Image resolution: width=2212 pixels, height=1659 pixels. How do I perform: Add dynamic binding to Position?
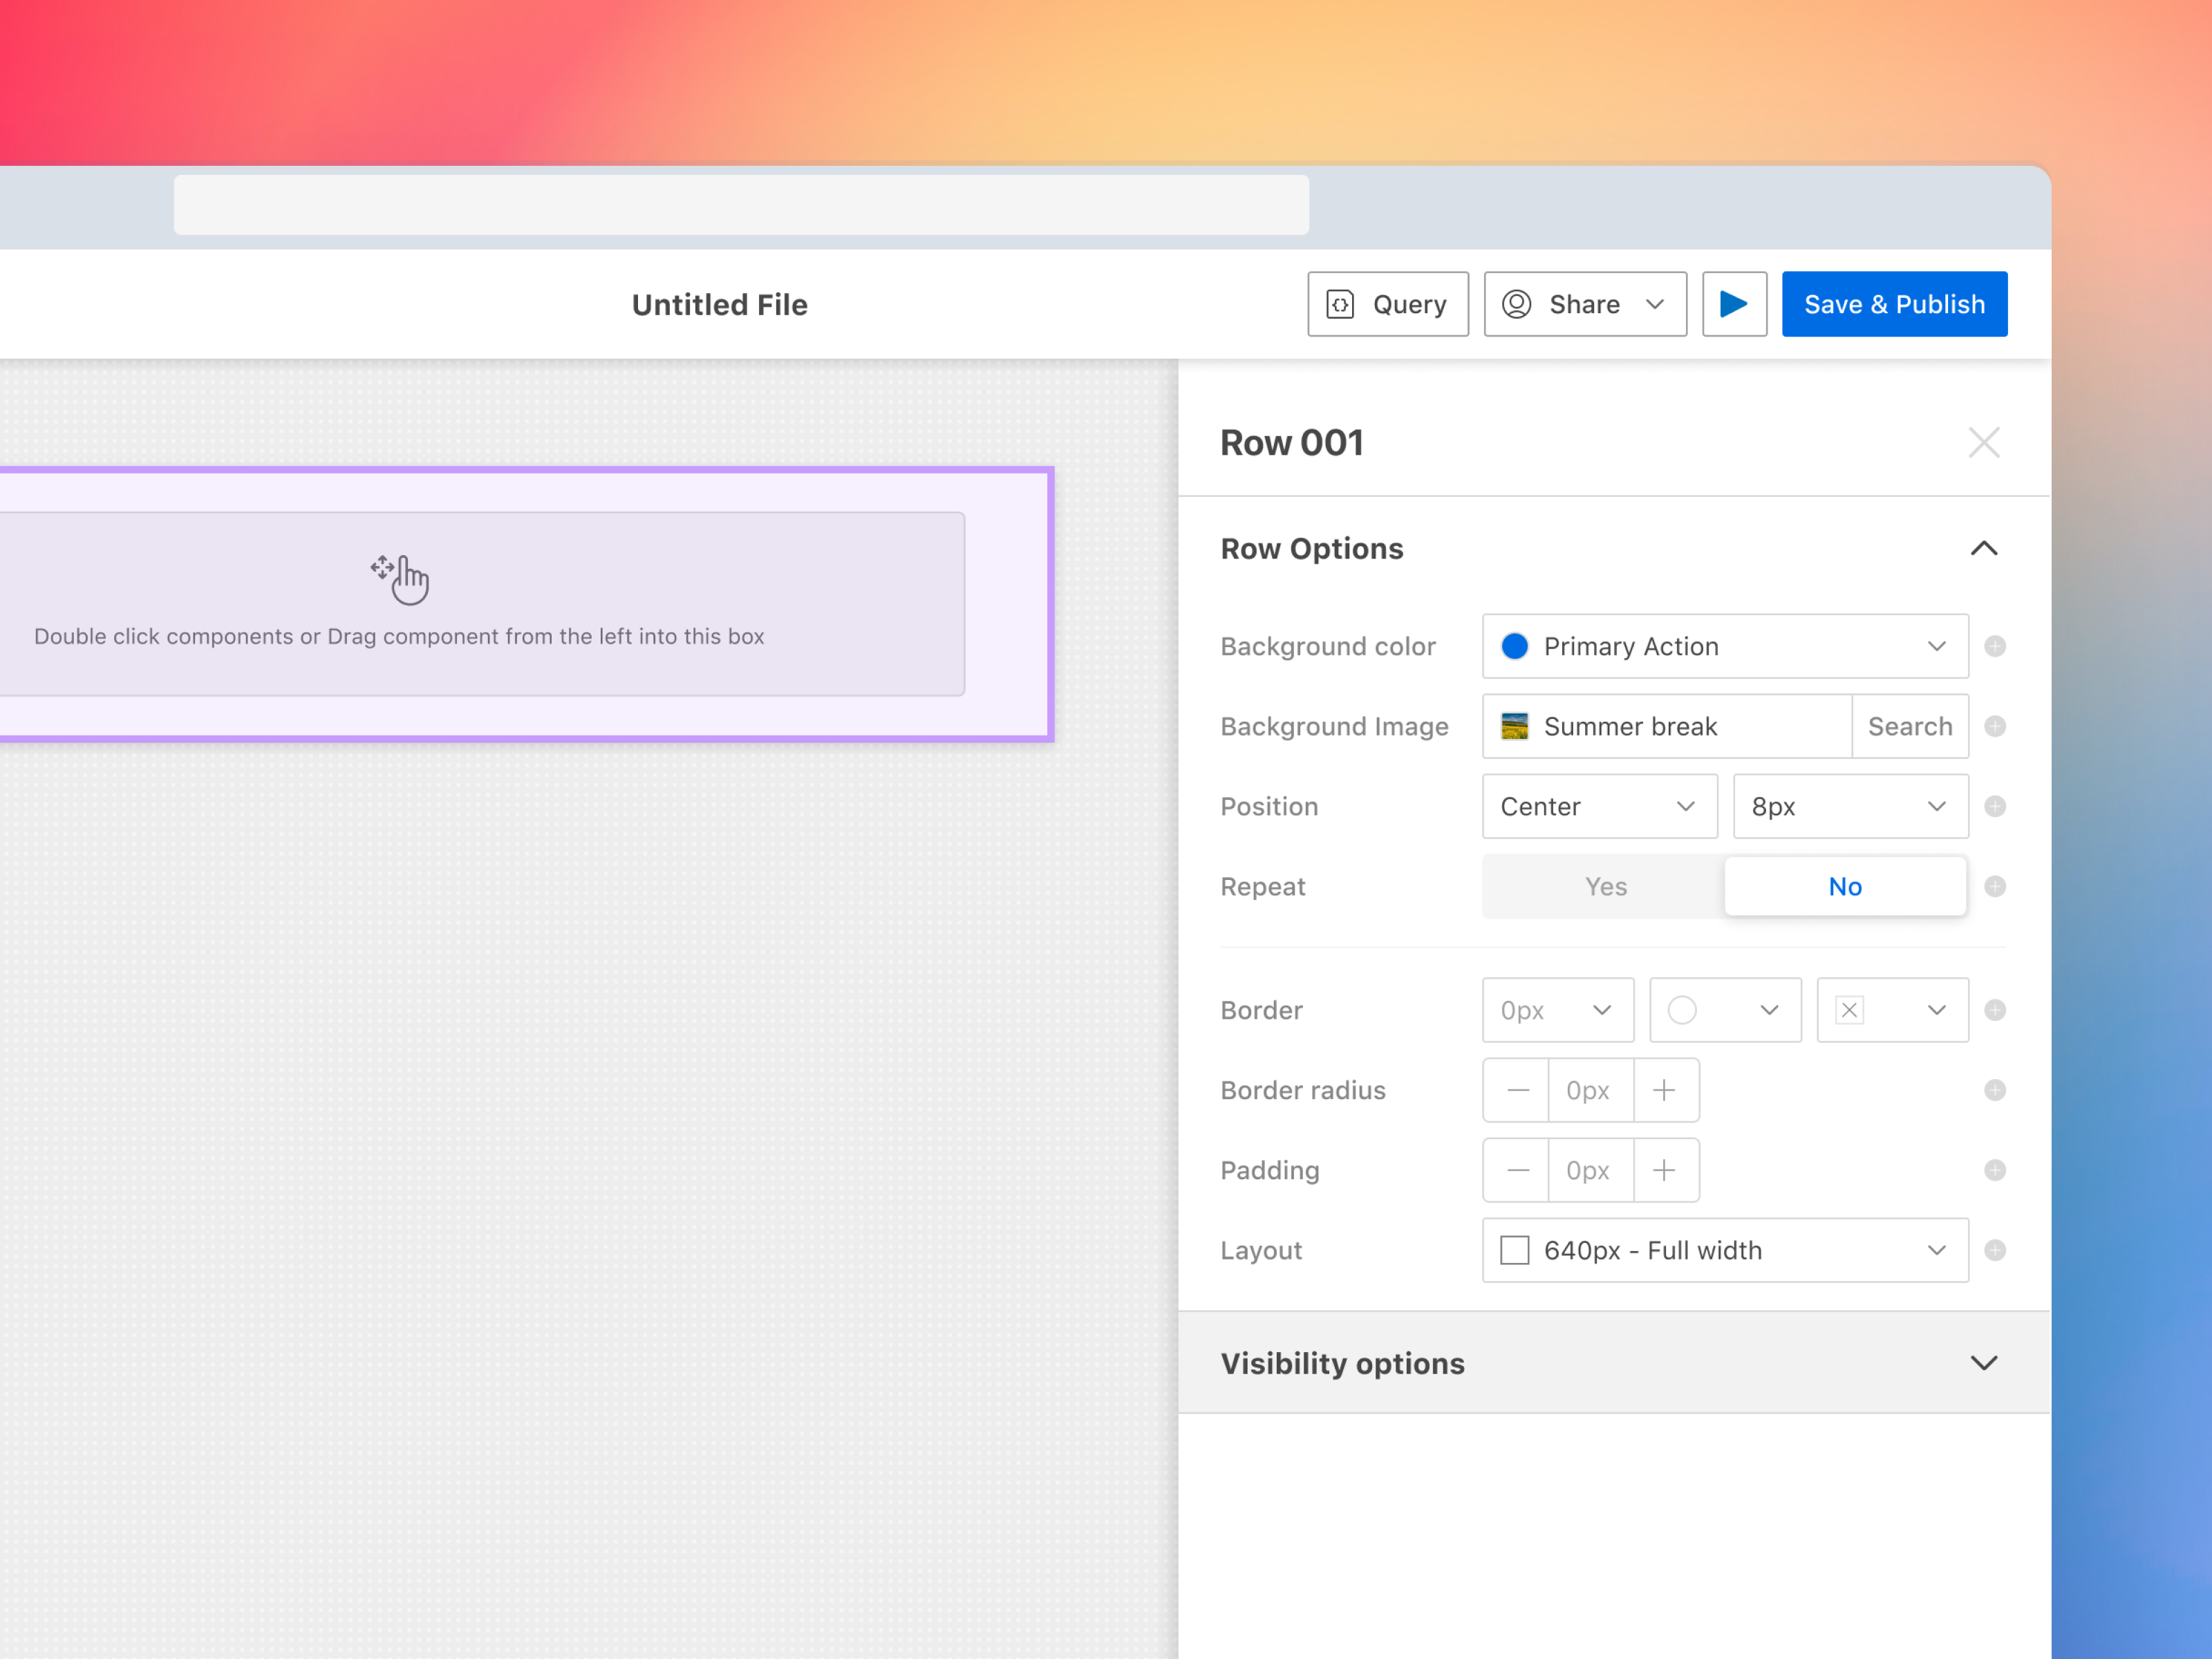coord(1996,806)
